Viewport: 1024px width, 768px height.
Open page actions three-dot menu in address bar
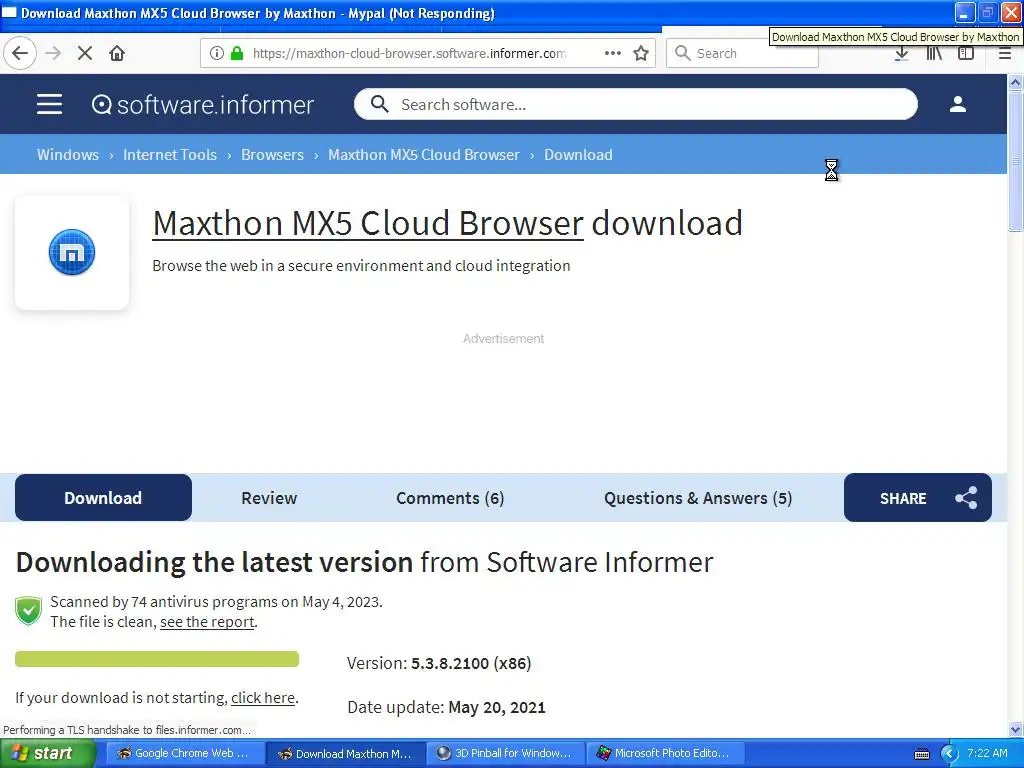pyautogui.click(x=613, y=53)
